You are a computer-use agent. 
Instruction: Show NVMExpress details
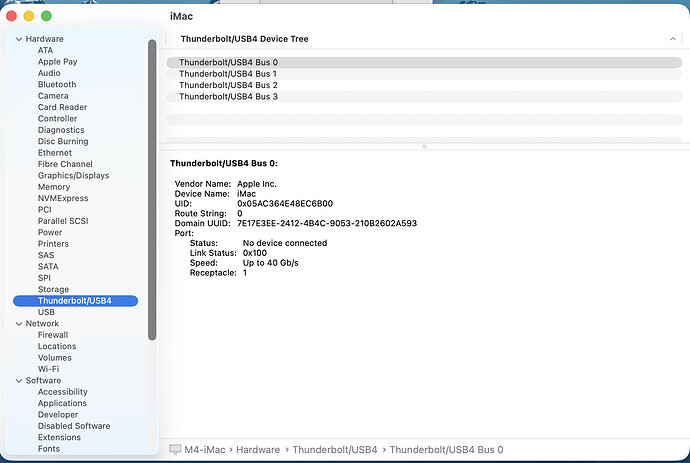pos(63,198)
